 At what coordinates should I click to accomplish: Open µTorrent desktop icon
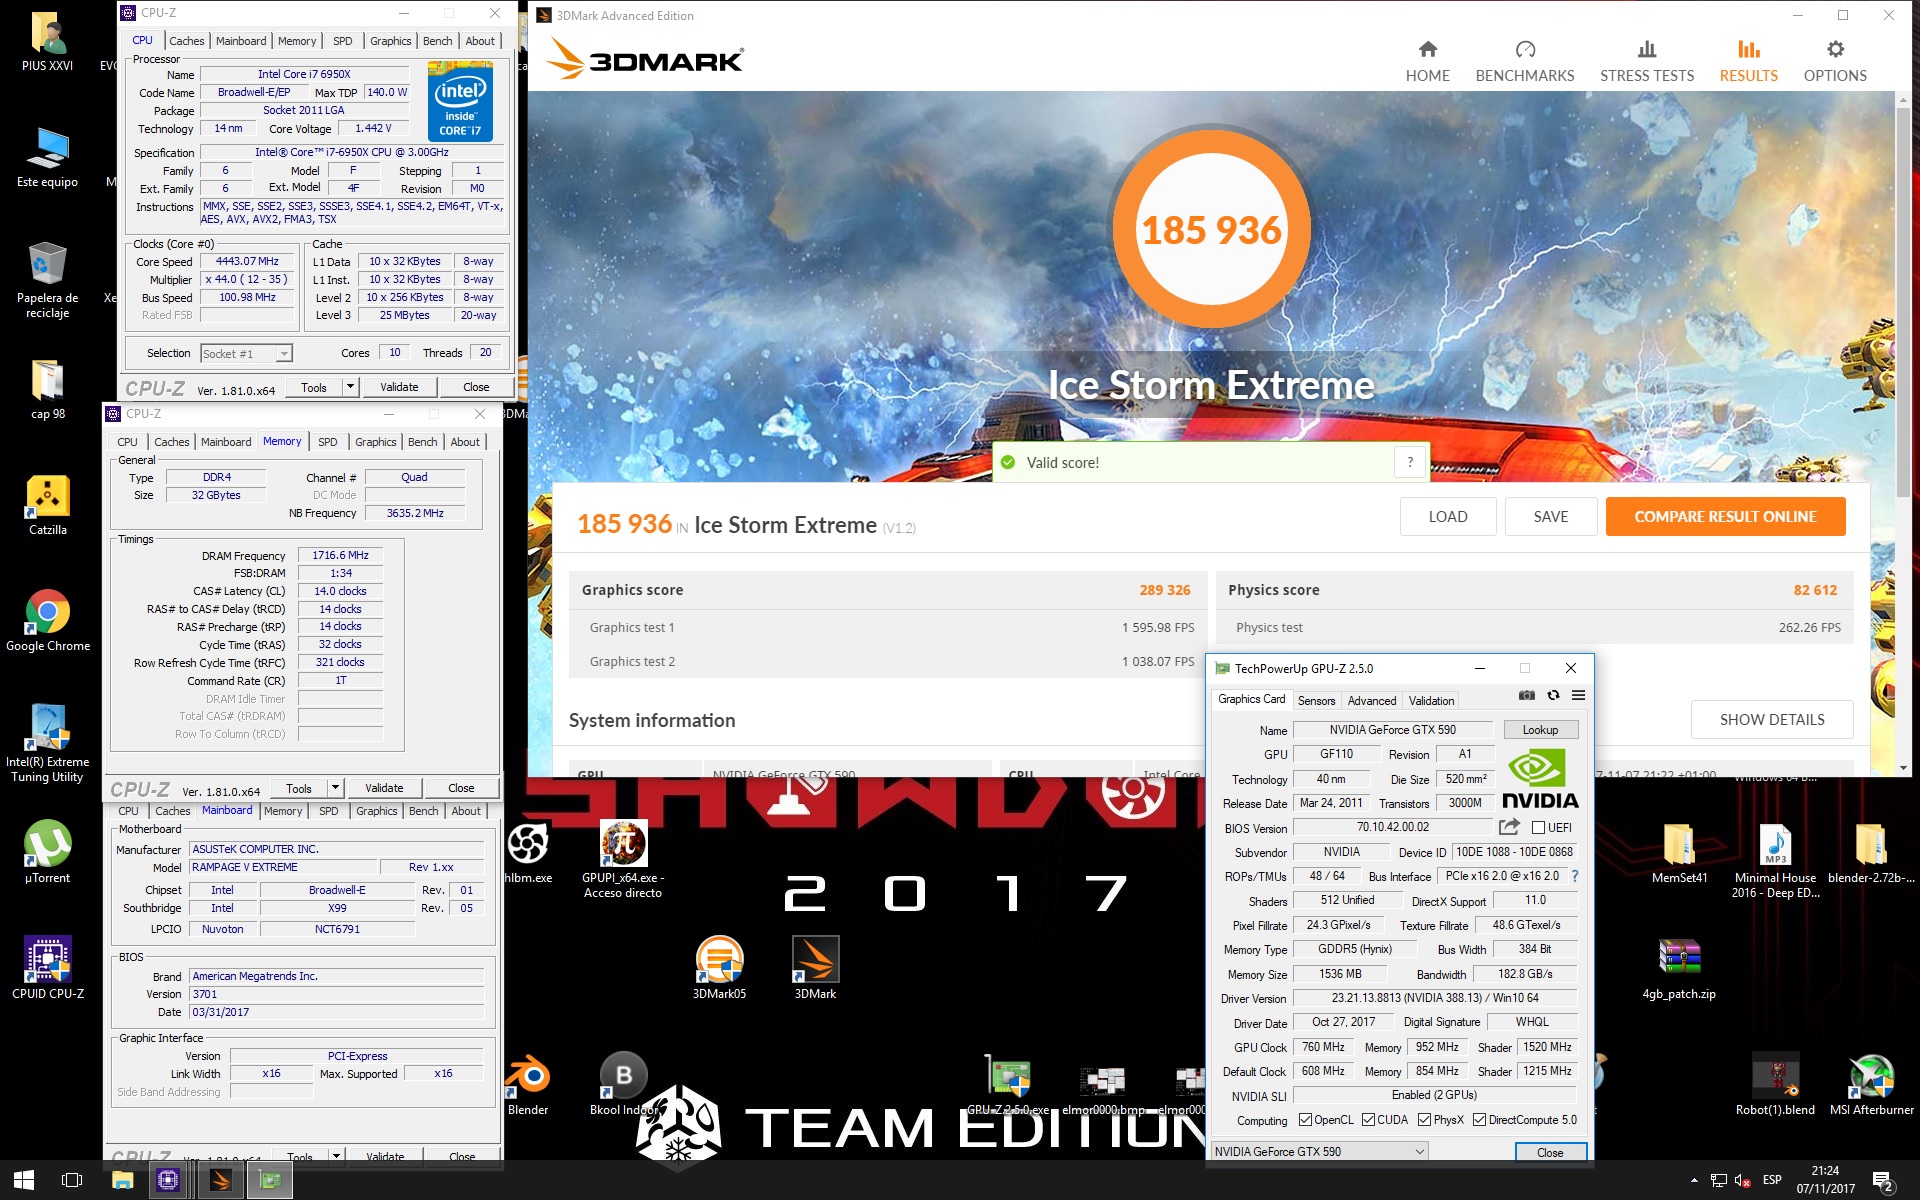(48, 852)
